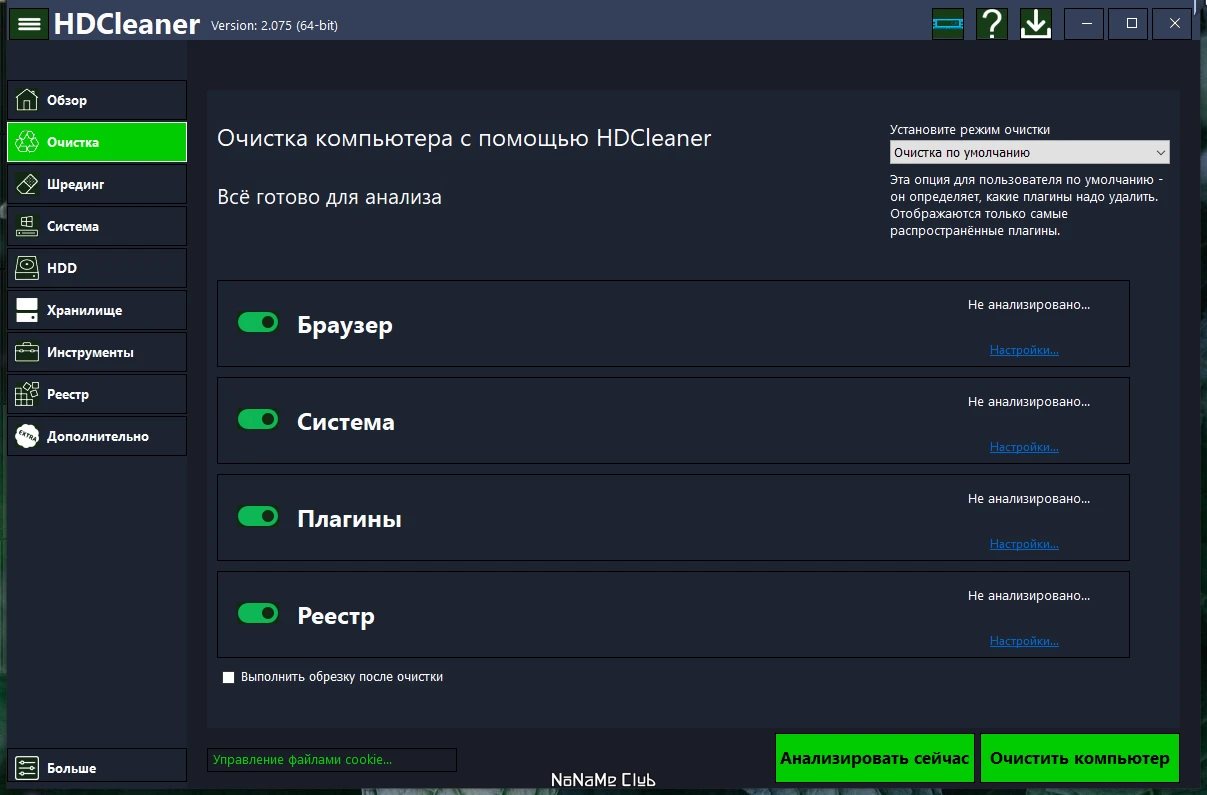1207x795 pixels.
Task: Click the registry cubes icon beside Реестр
Action: click(x=27, y=394)
